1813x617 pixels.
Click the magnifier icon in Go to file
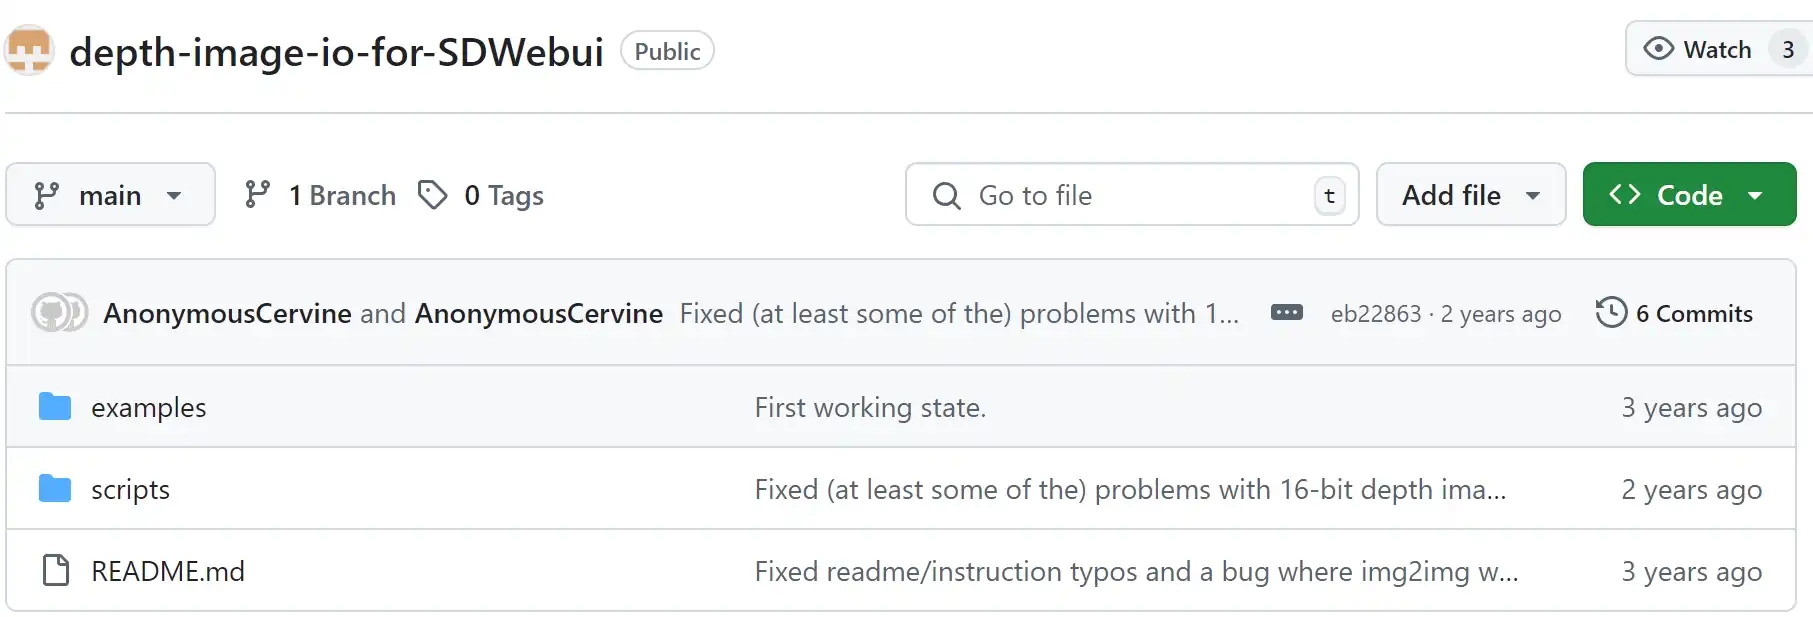[x=946, y=195]
